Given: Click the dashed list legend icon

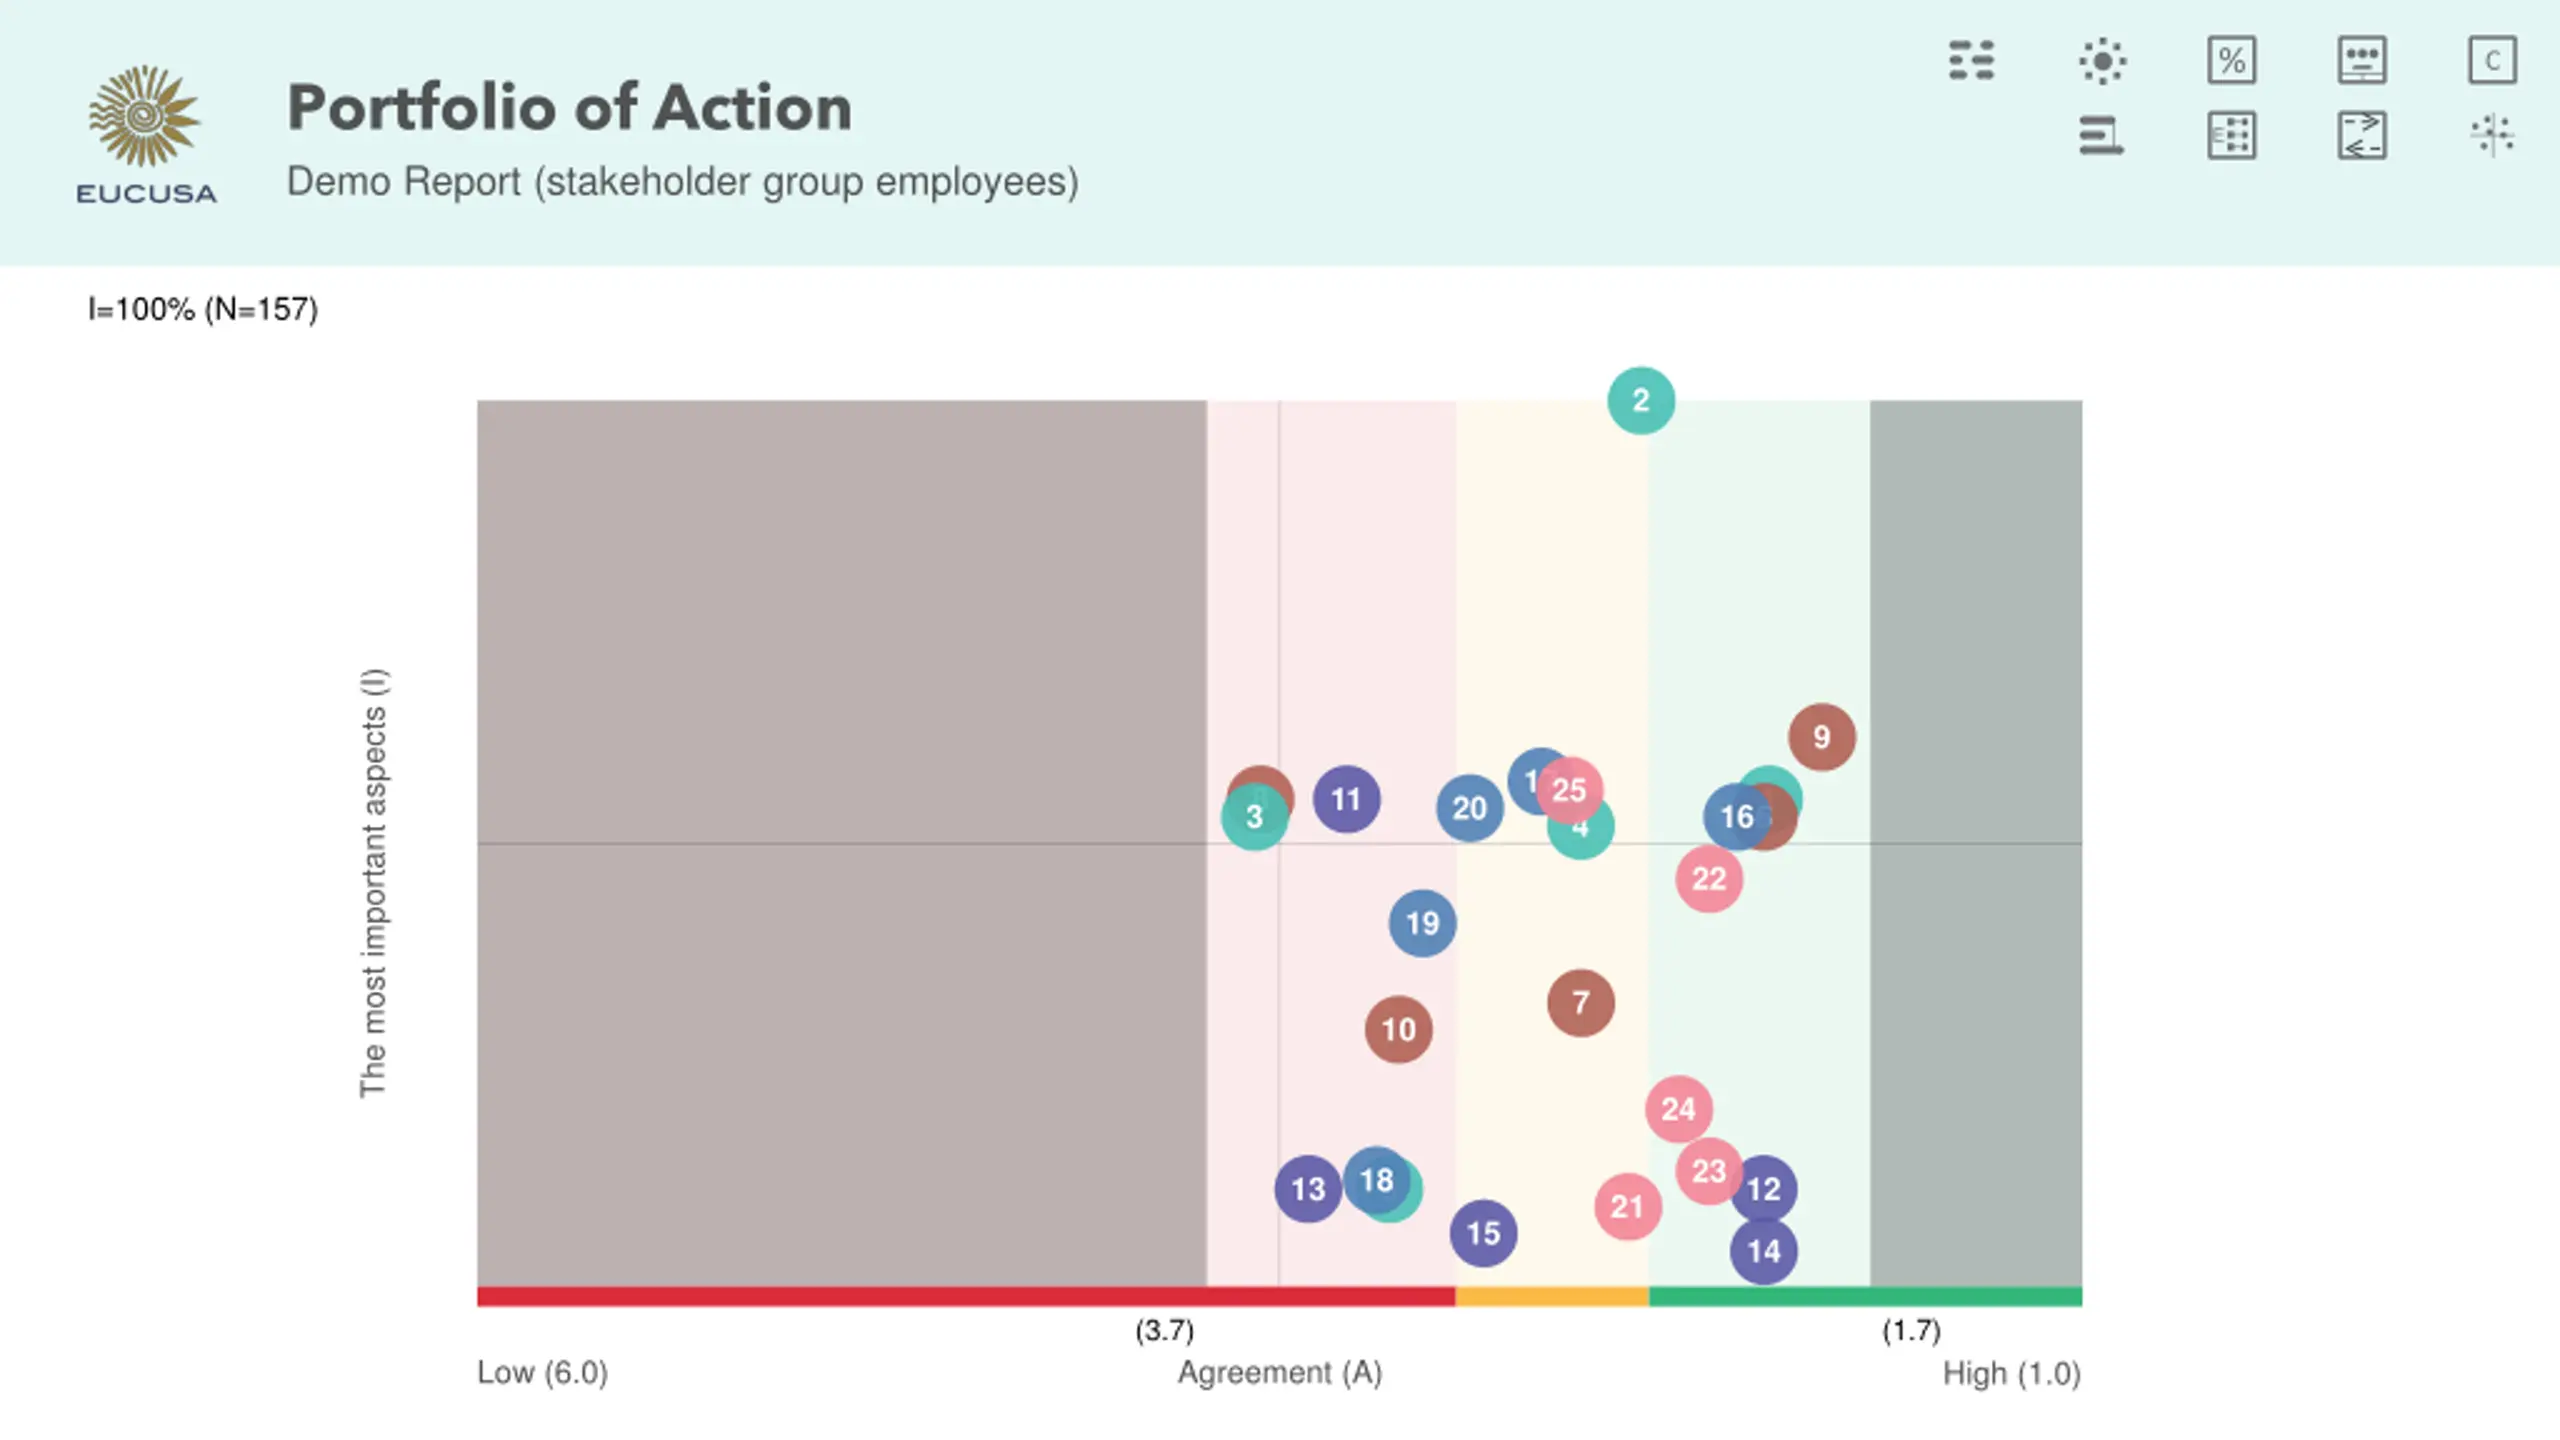Looking at the screenshot, I should coord(1971,61).
